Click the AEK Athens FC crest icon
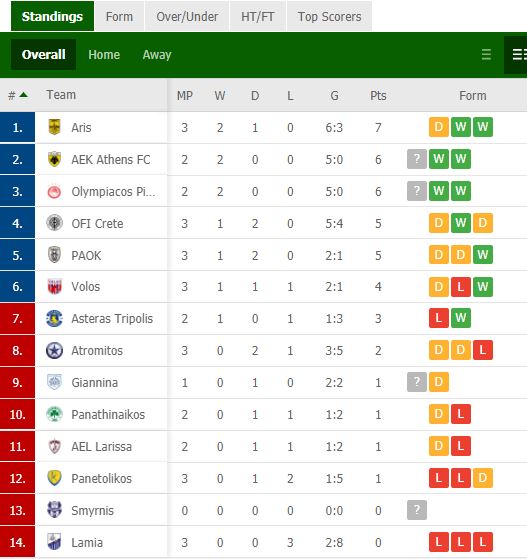This screenshot has width=527, height=559. coord(54,159)
